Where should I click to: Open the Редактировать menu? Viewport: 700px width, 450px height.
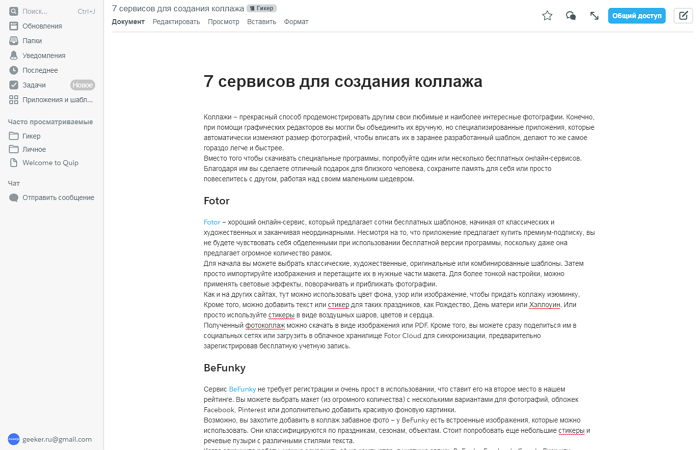coord(176,21)
